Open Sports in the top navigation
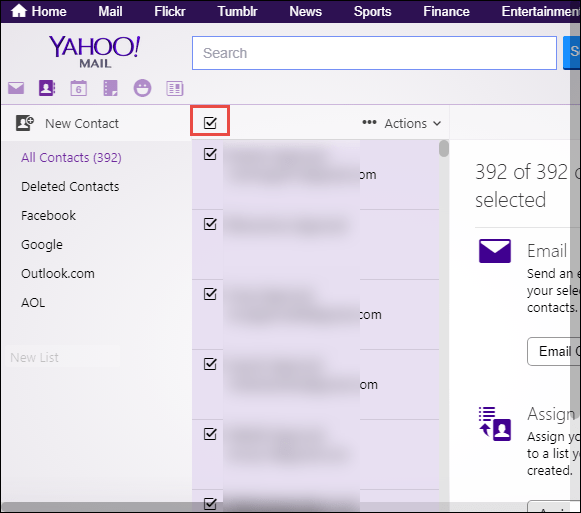Viewport: 581px width, 513px height. coord(372,11)
